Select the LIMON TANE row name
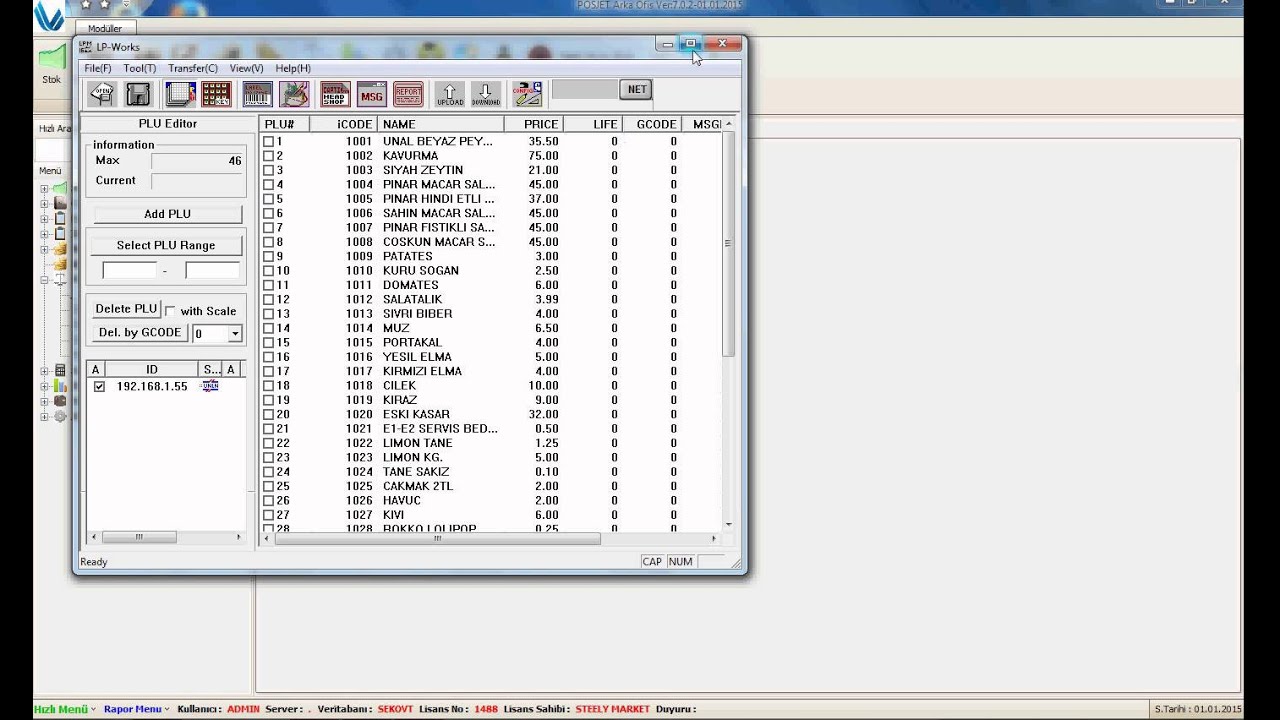 [418, 443]
